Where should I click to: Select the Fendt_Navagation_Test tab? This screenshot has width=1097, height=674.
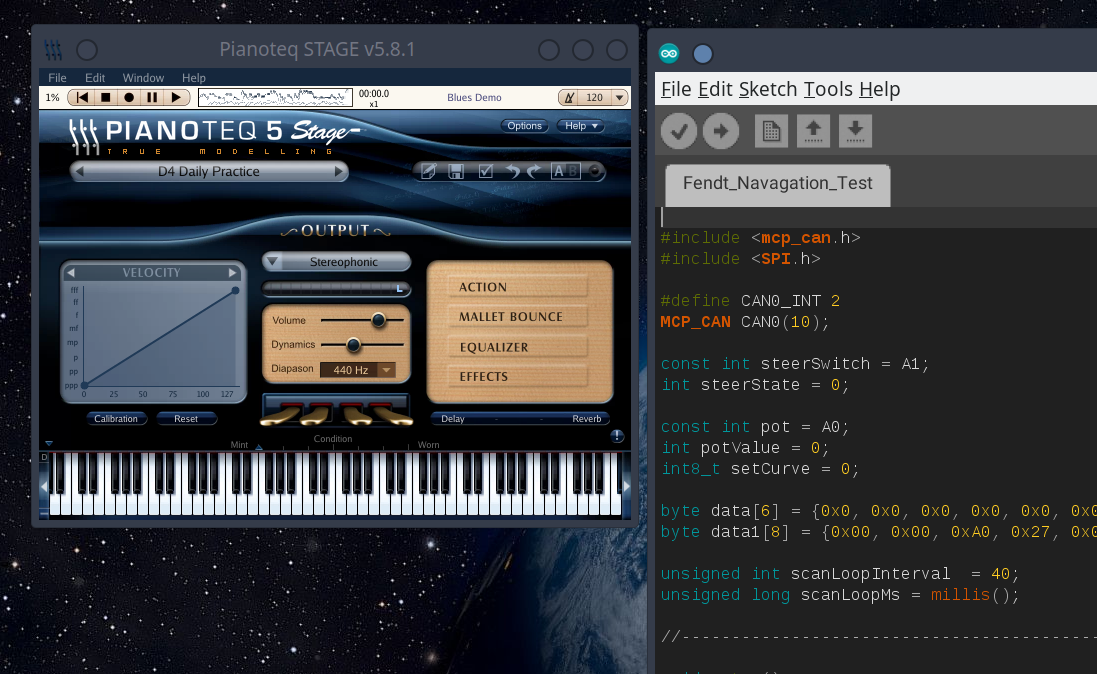[x=777, y=185]
